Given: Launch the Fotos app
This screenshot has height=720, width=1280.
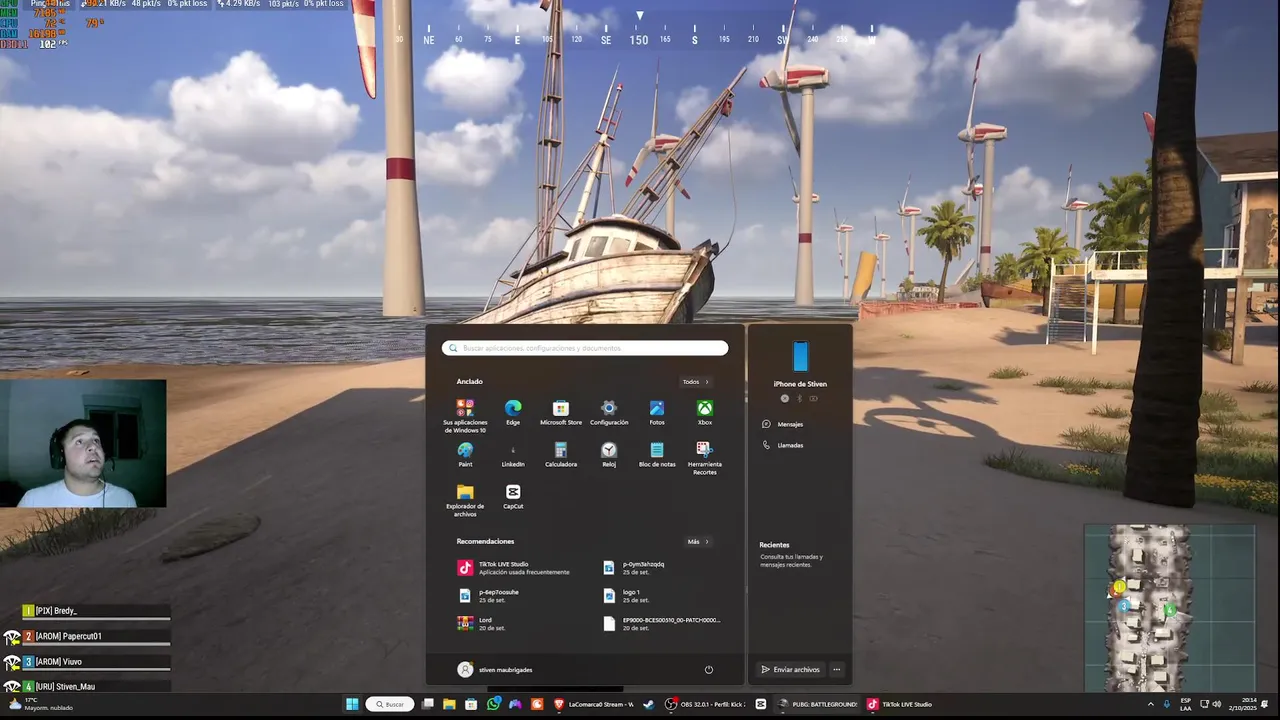Looking at the screenshot, I should pos(657,412).
